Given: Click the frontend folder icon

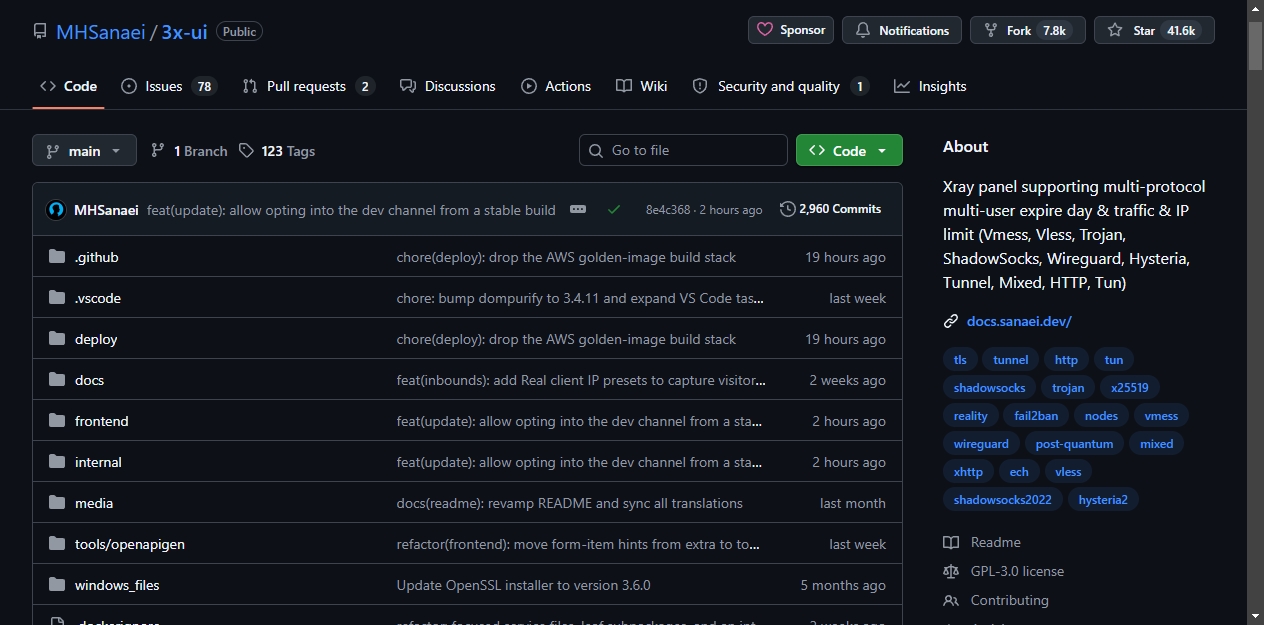Looking at the screenshot, I should coord(57,421).
